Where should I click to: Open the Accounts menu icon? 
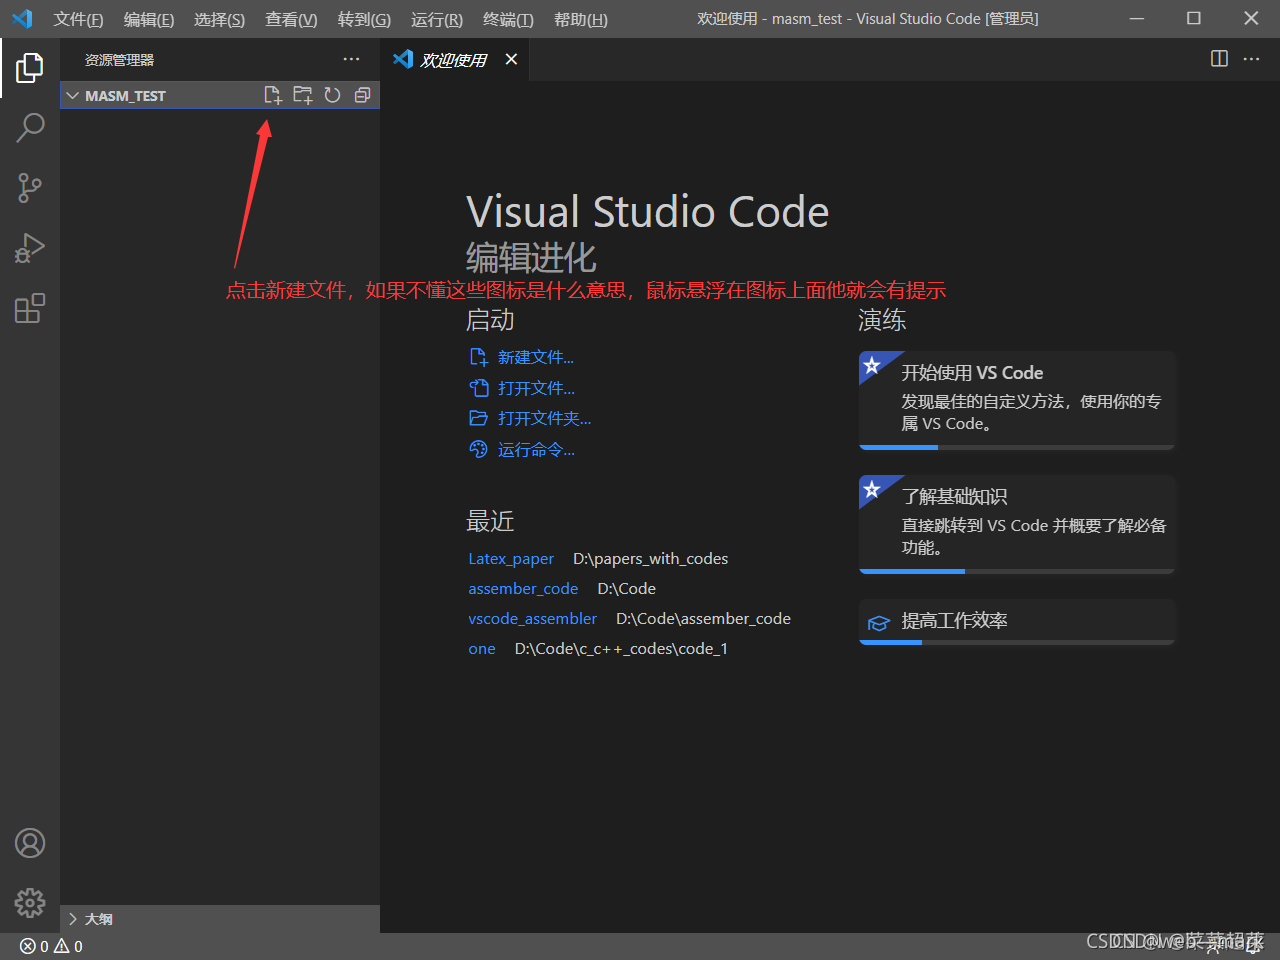(x=30, y=843)
